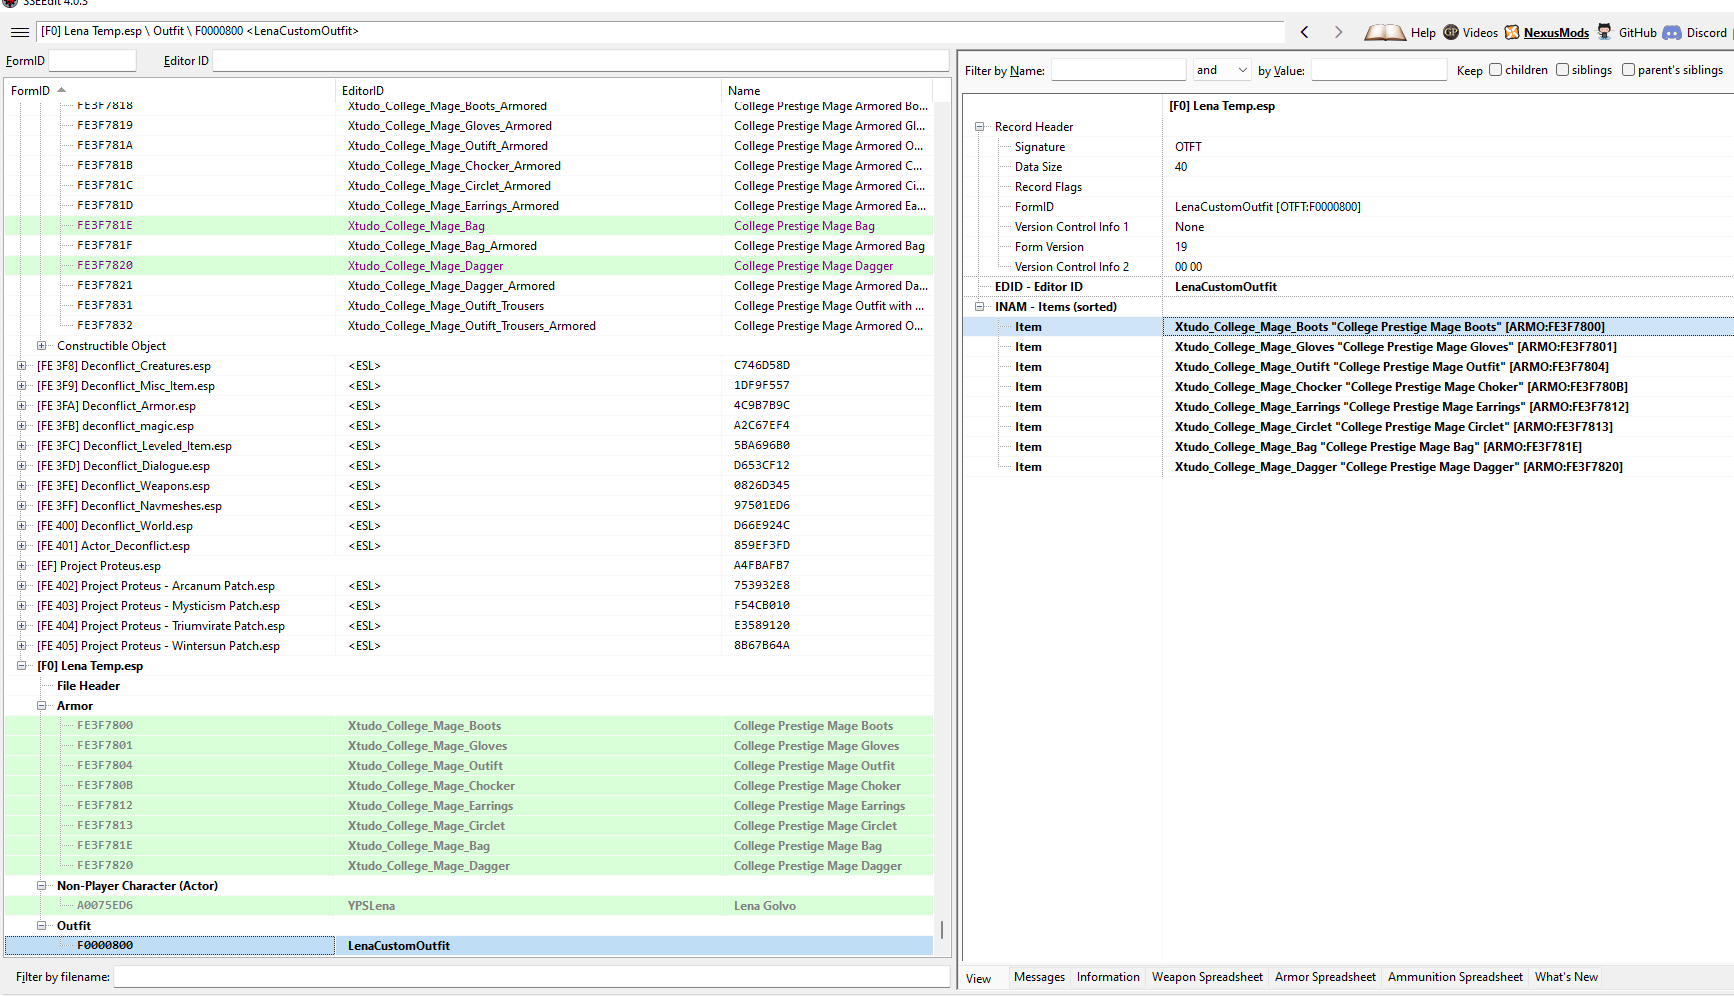
Task: Toggle Keep children checkbox
Action: (1496, 70)
